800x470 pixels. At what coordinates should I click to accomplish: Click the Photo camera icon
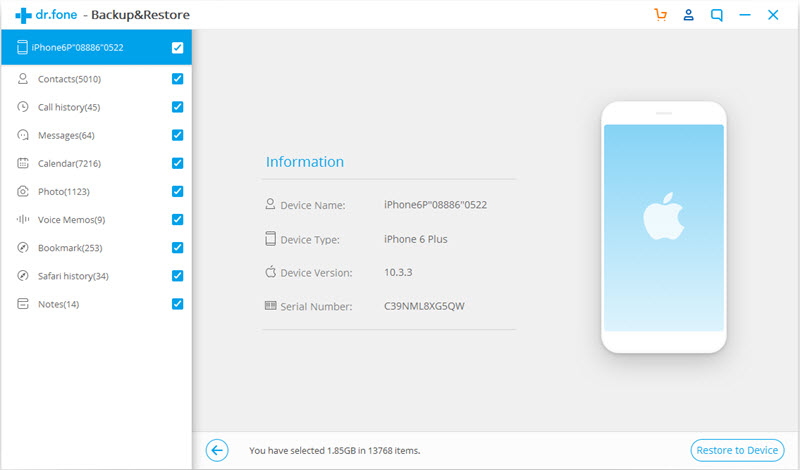22,191
